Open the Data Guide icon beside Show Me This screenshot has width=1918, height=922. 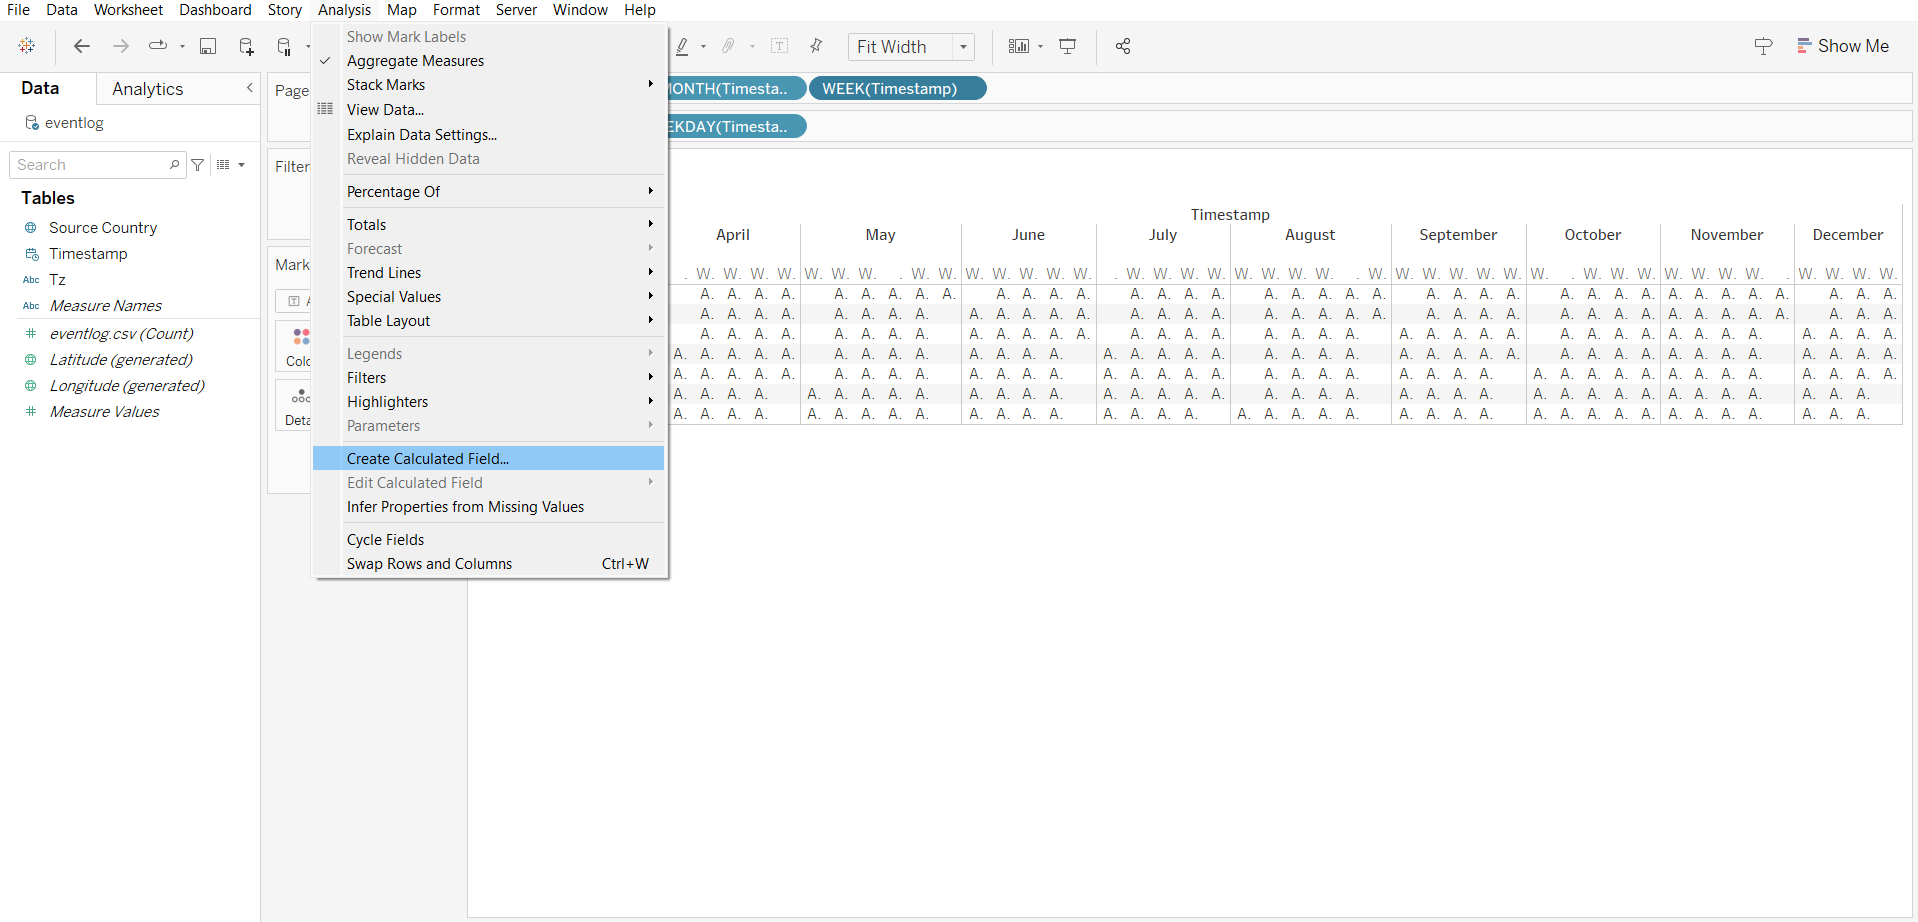pyautogui.click(x=1763, y=47)
